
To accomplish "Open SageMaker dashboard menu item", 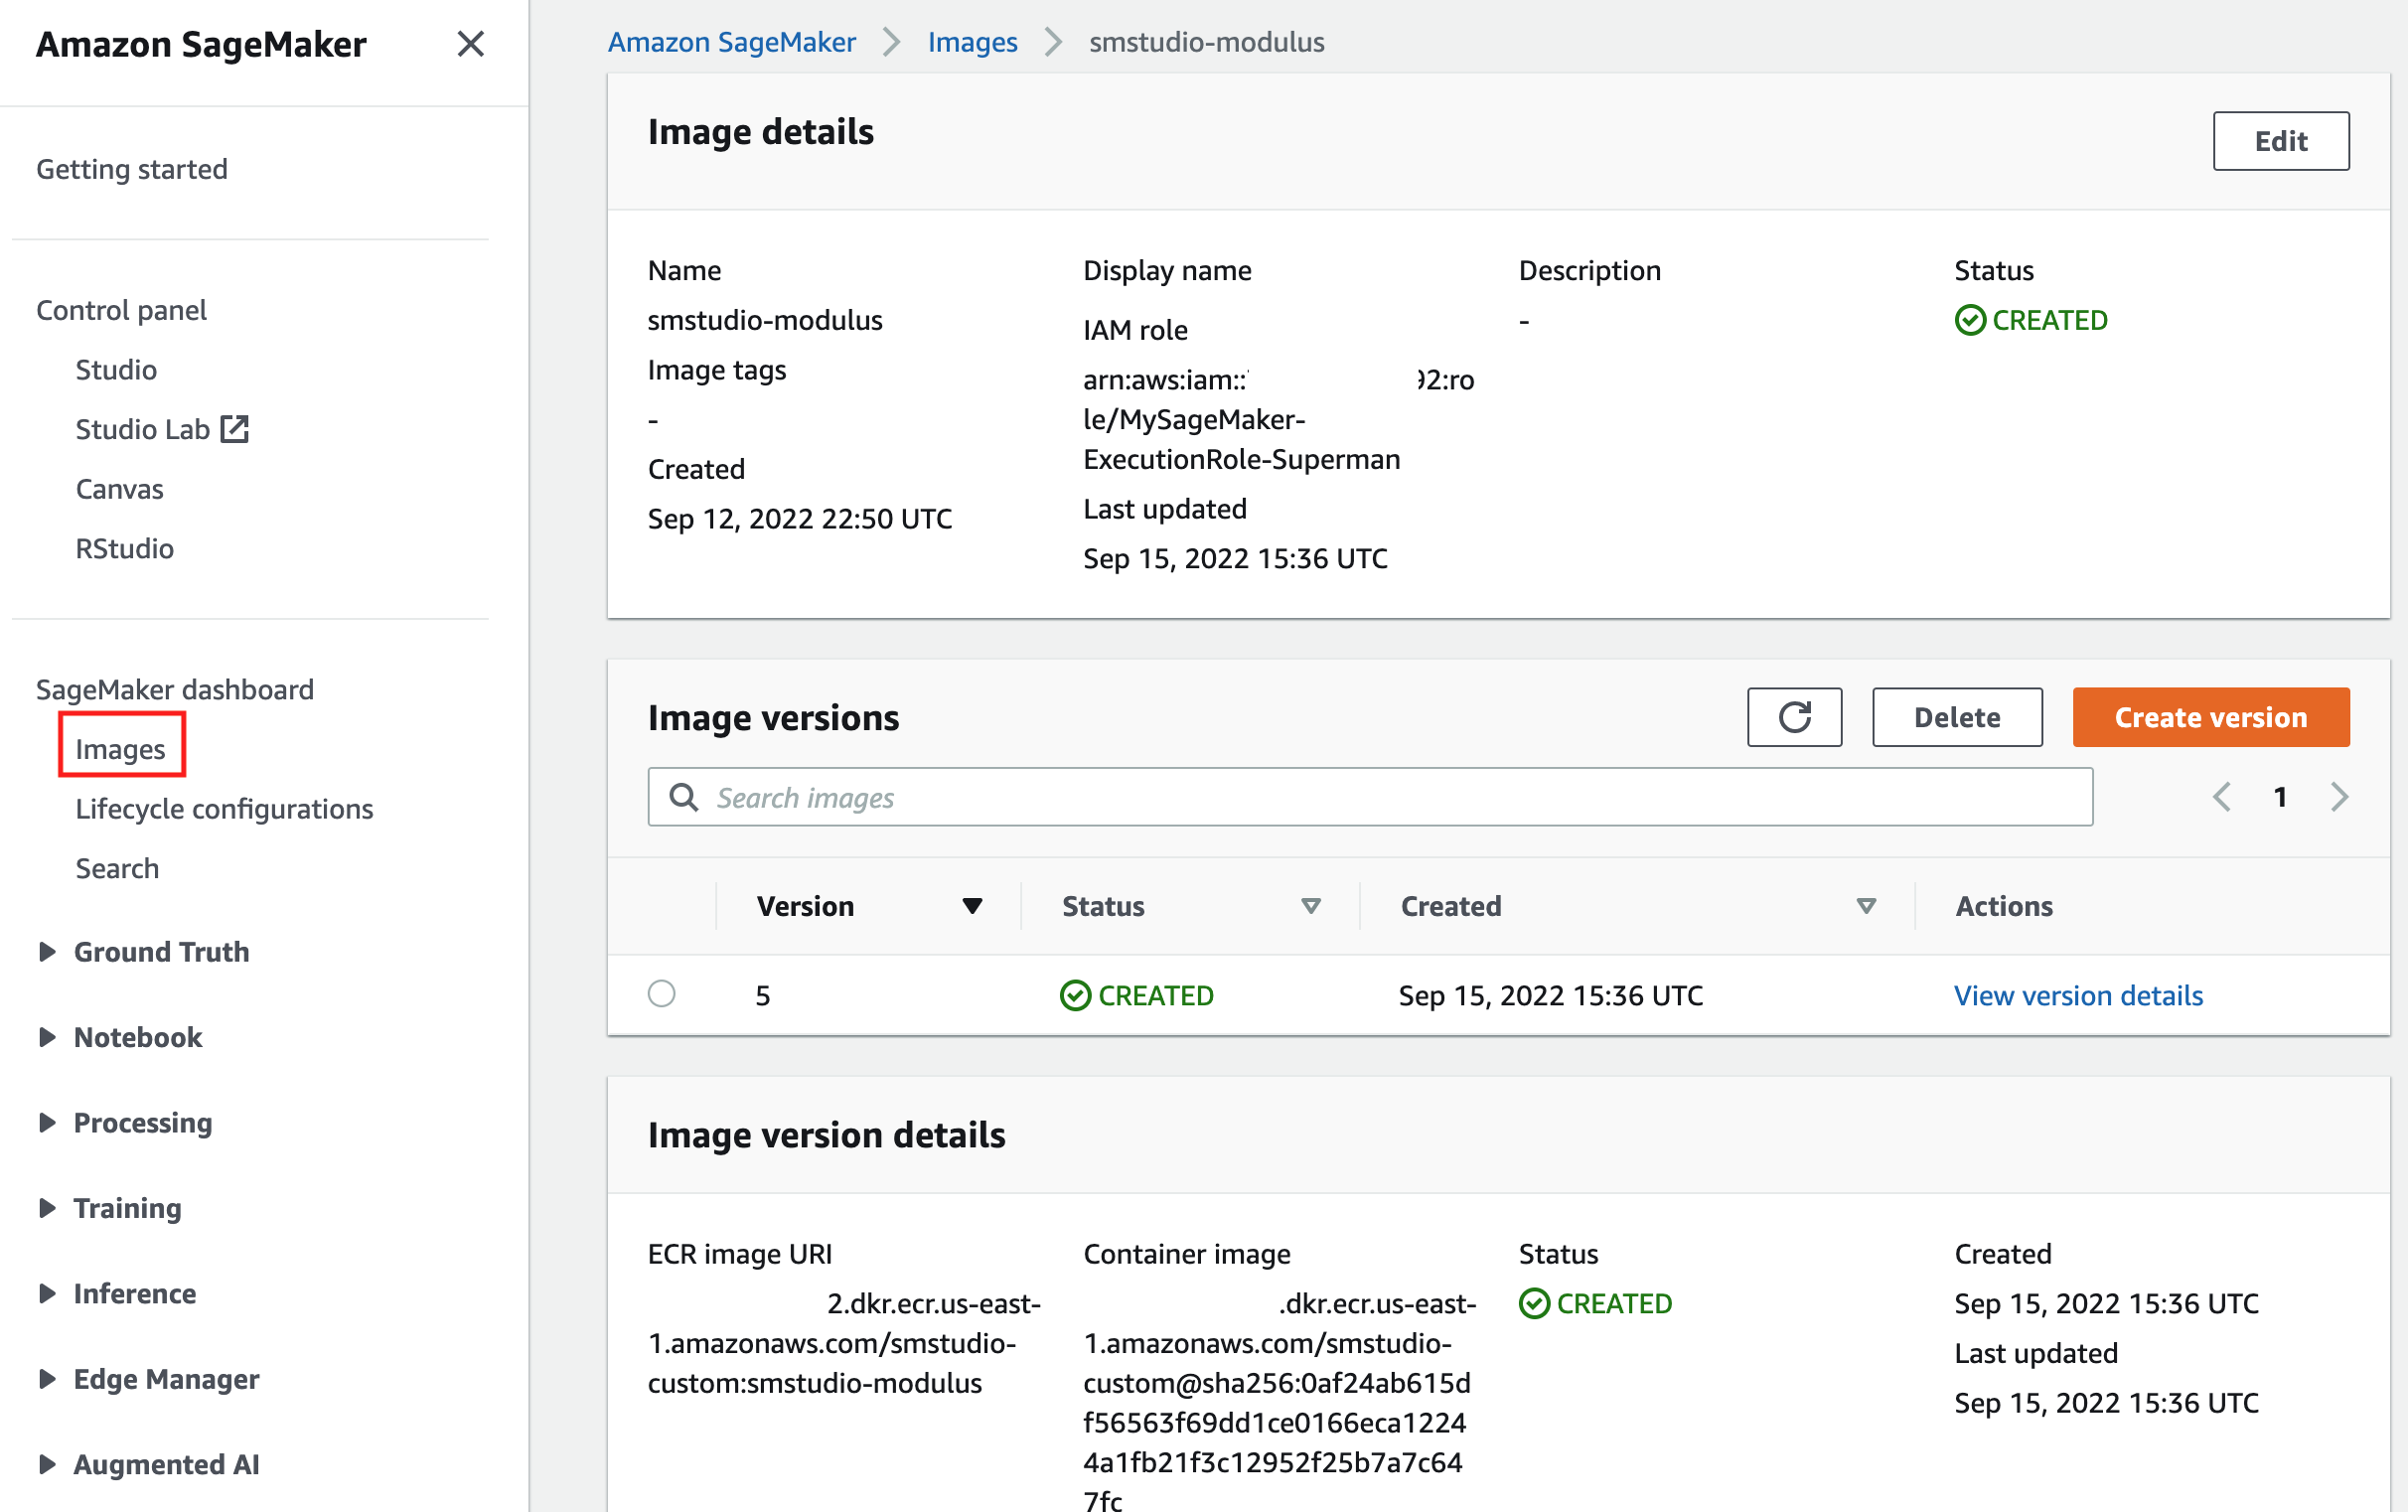I will pos(175,690).
